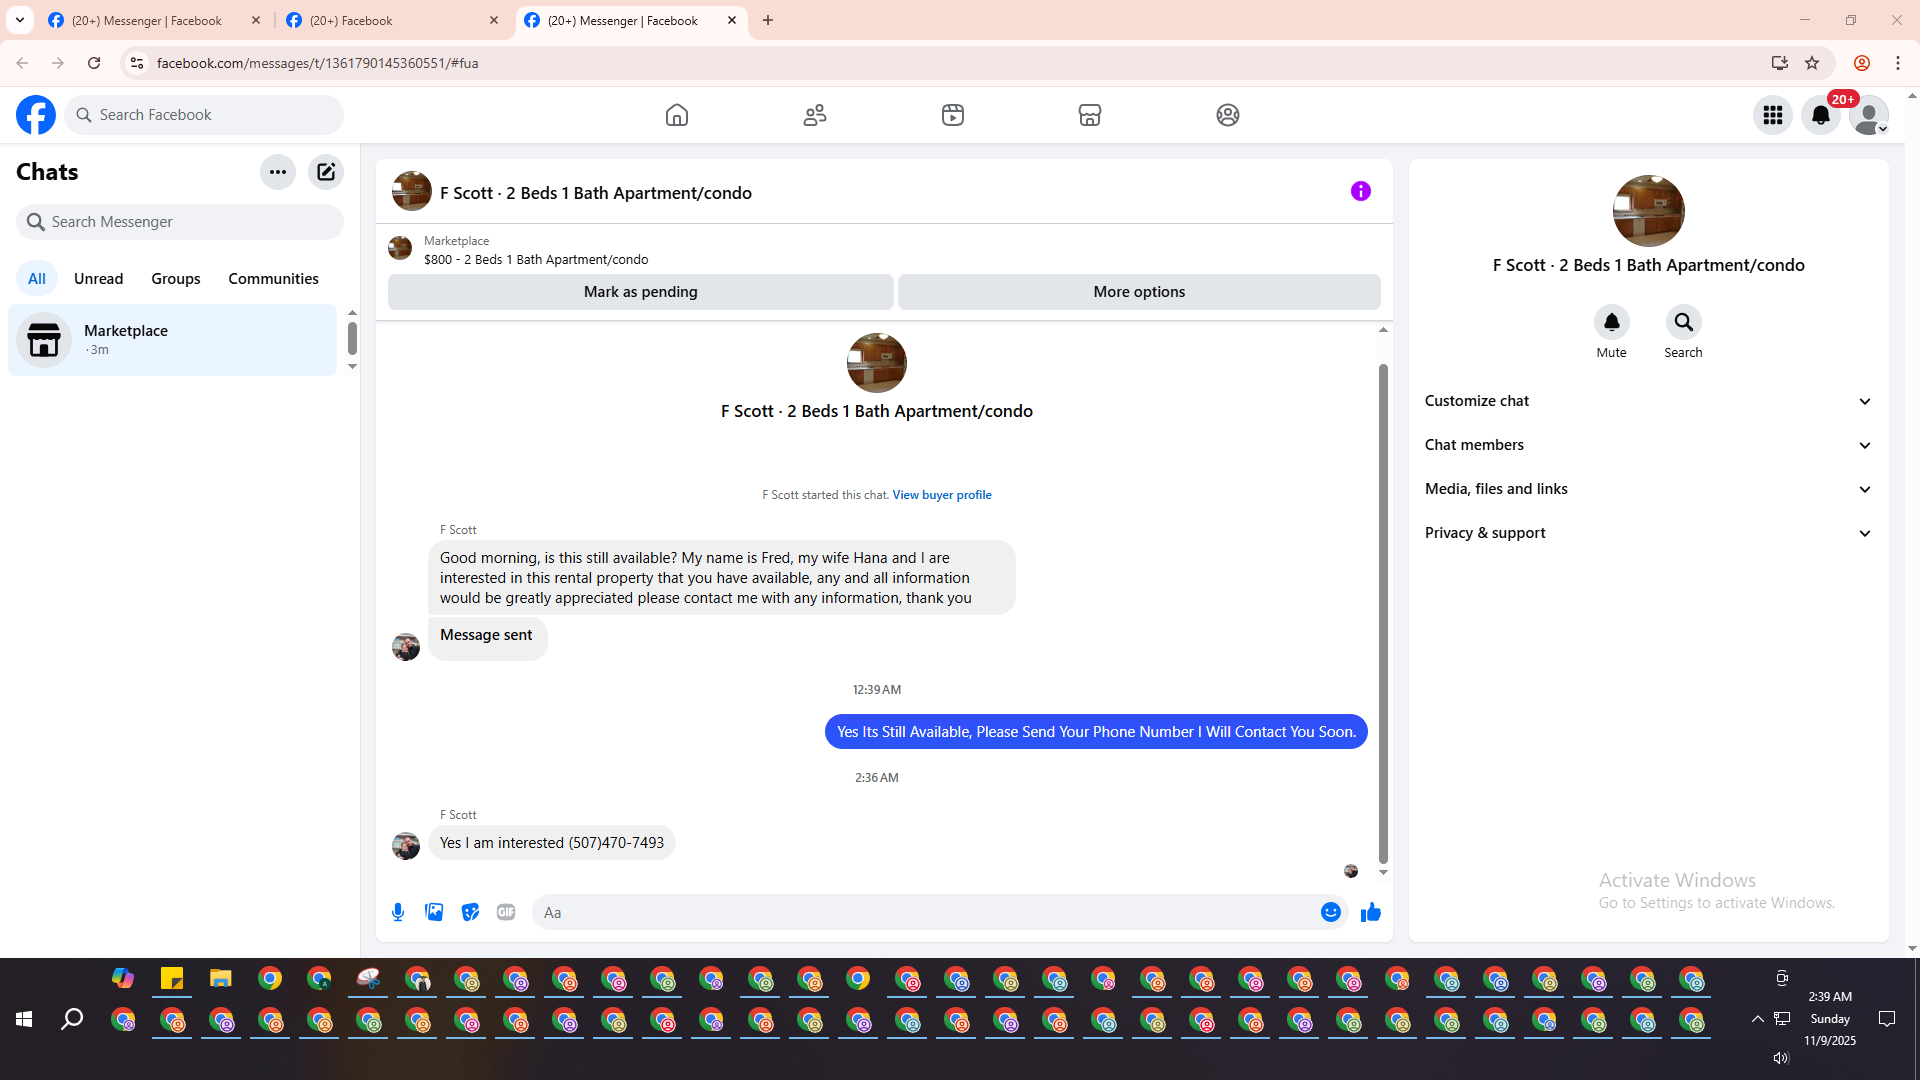Click the voice clip microphone icon

398,912
